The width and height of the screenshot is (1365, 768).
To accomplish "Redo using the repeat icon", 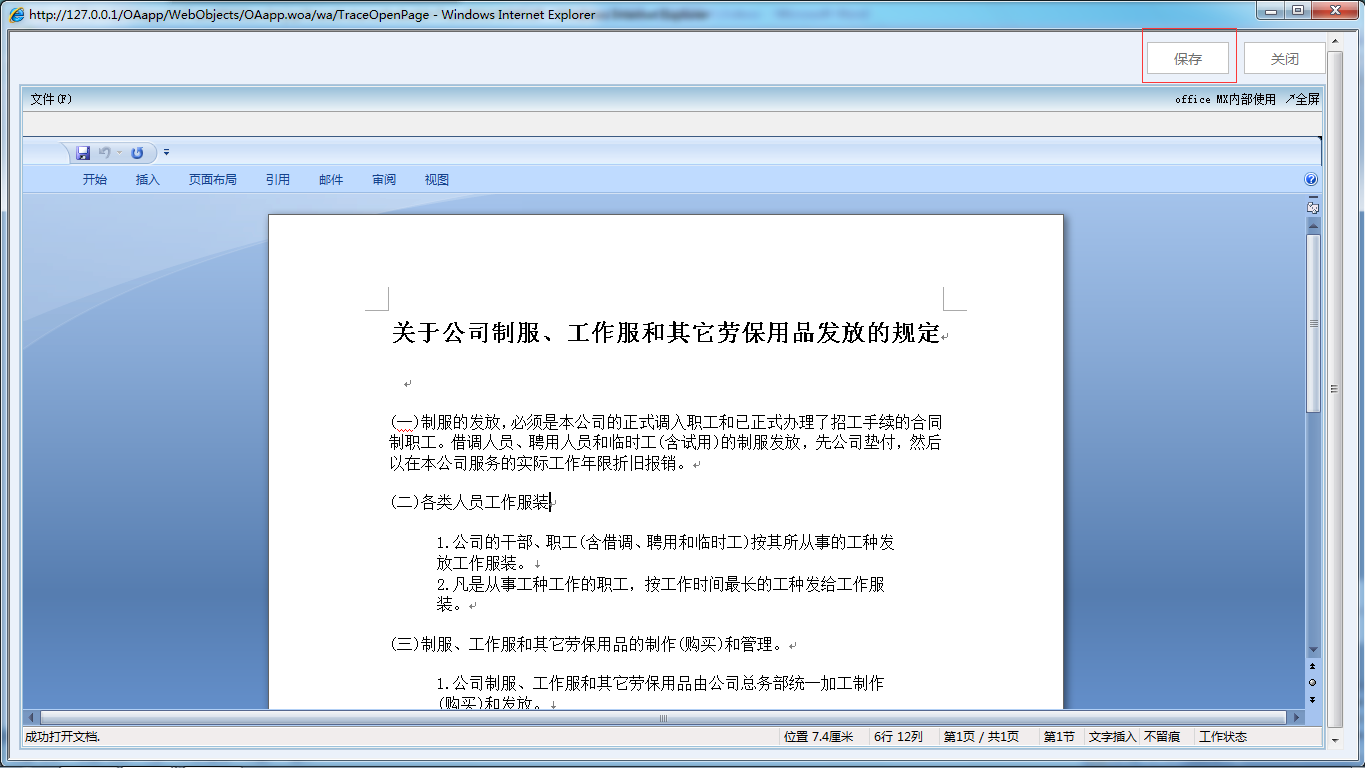I will click(137, 152).
